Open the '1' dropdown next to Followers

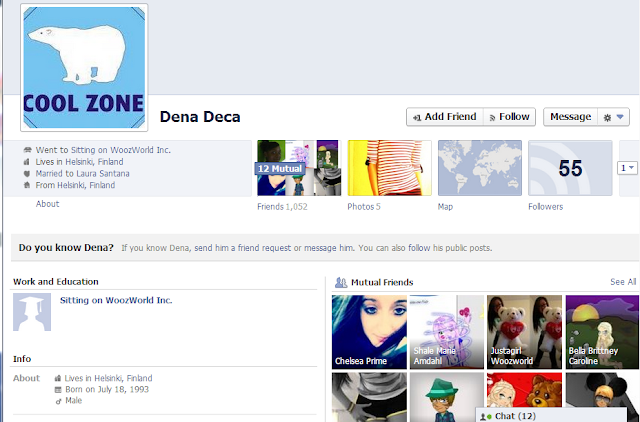(x=627, y=168)
